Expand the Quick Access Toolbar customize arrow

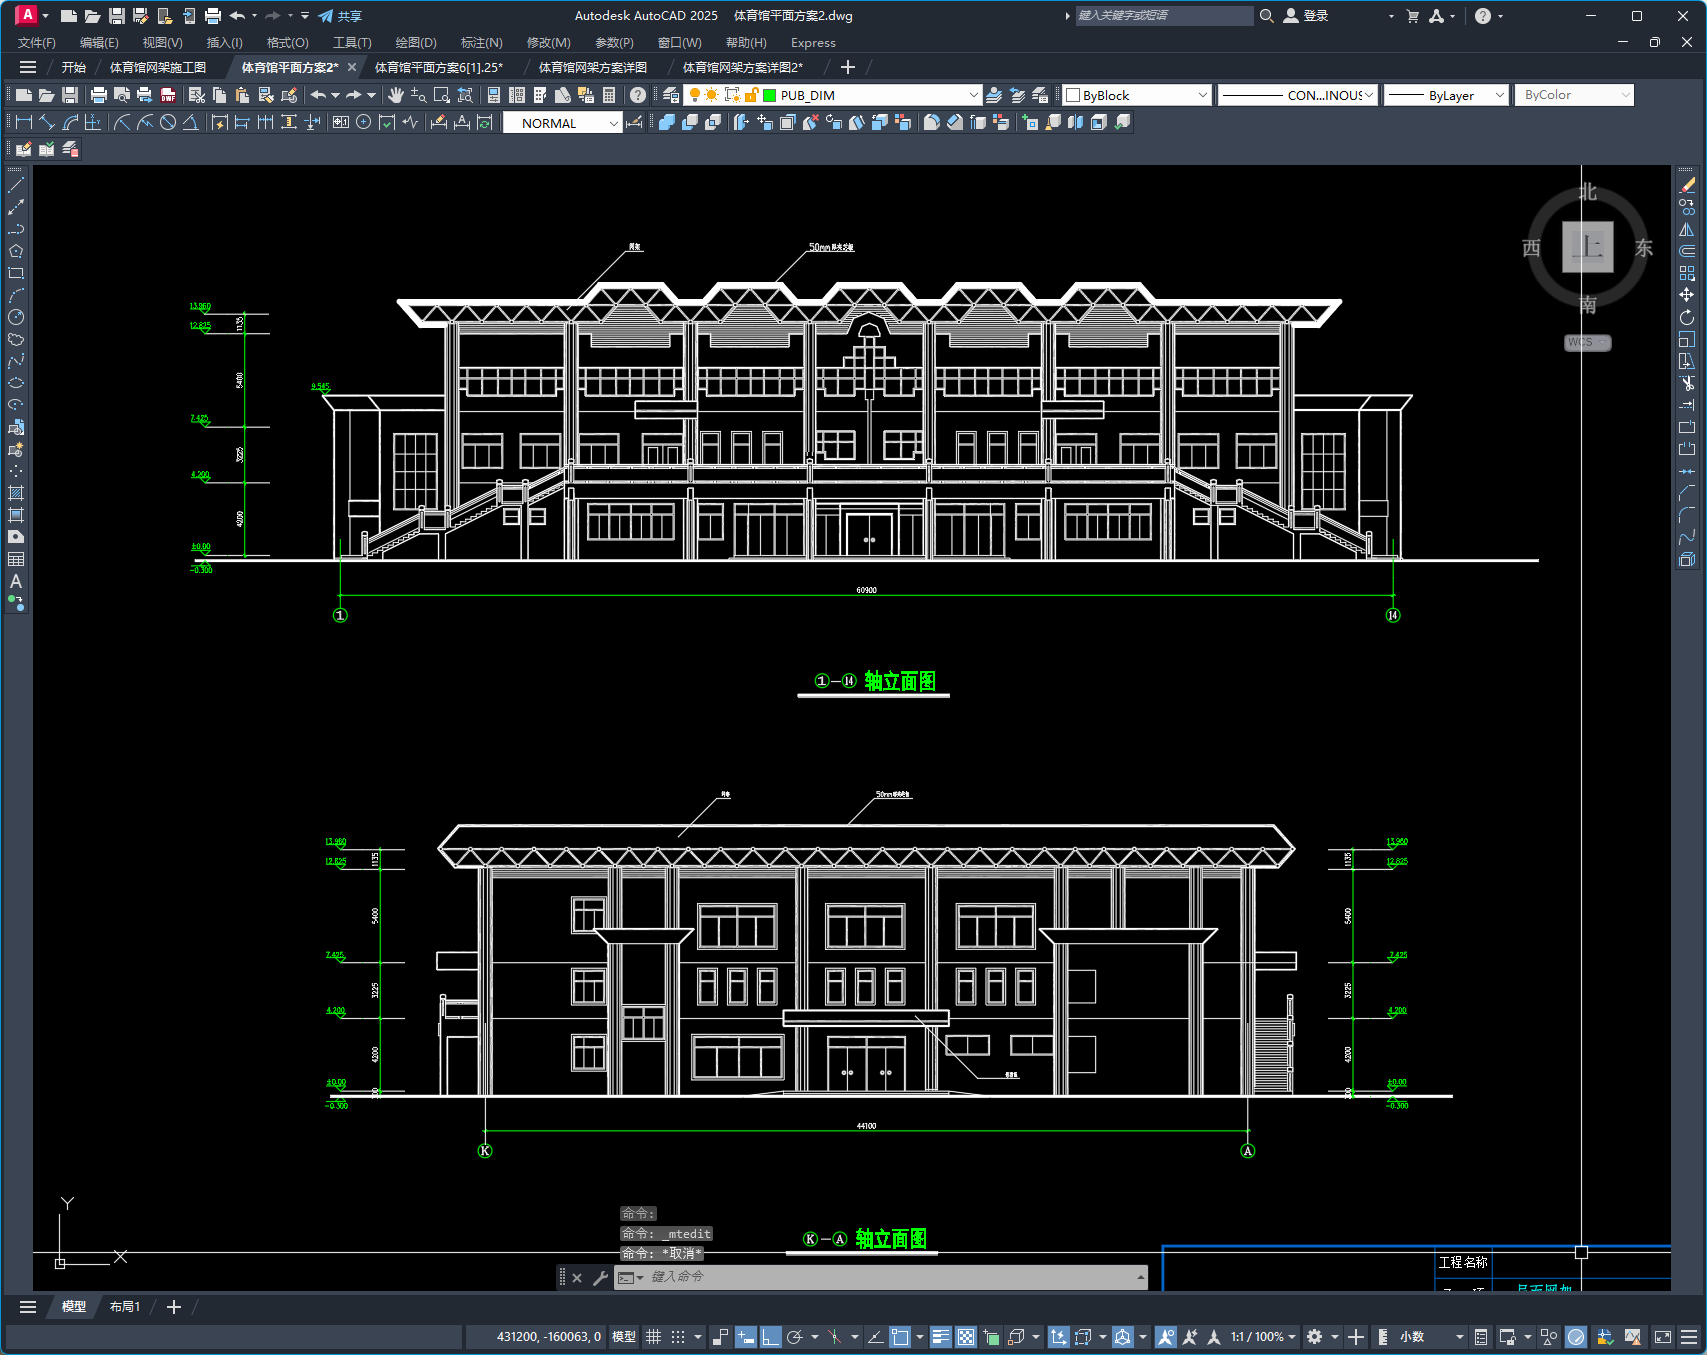tap(305, 16)
